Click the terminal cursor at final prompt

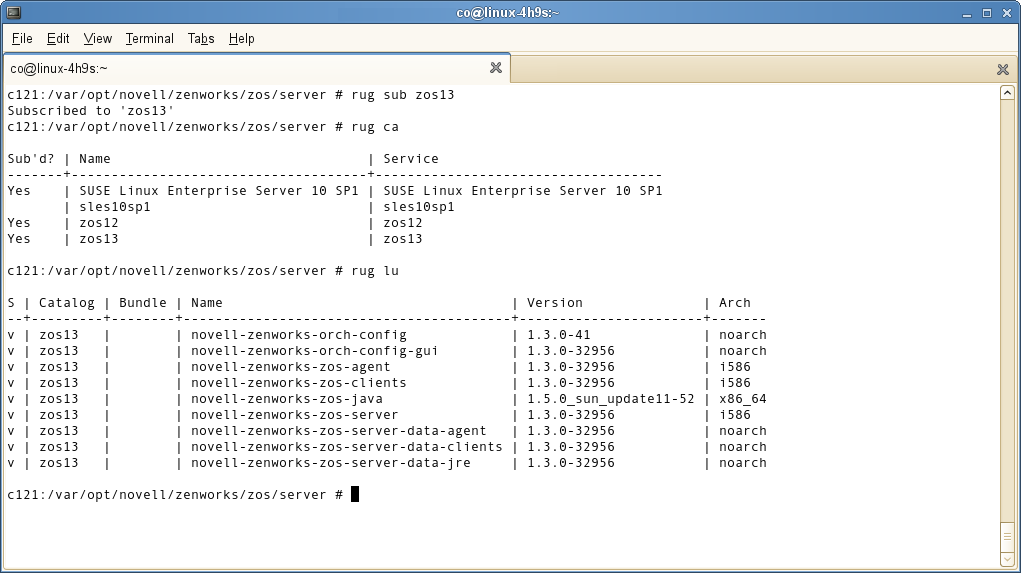pyautogui.click(x=355, y=494)
